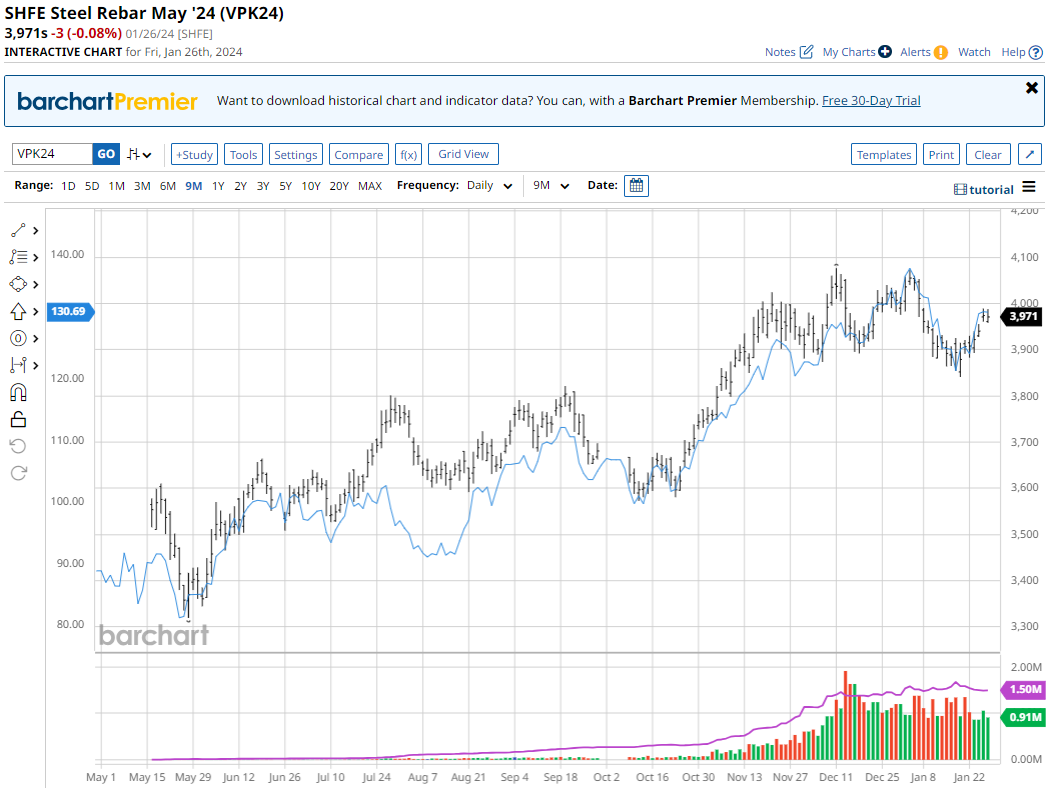
Task: Click the Alerts exclamation icon
Action: click(x=940, y=52)
